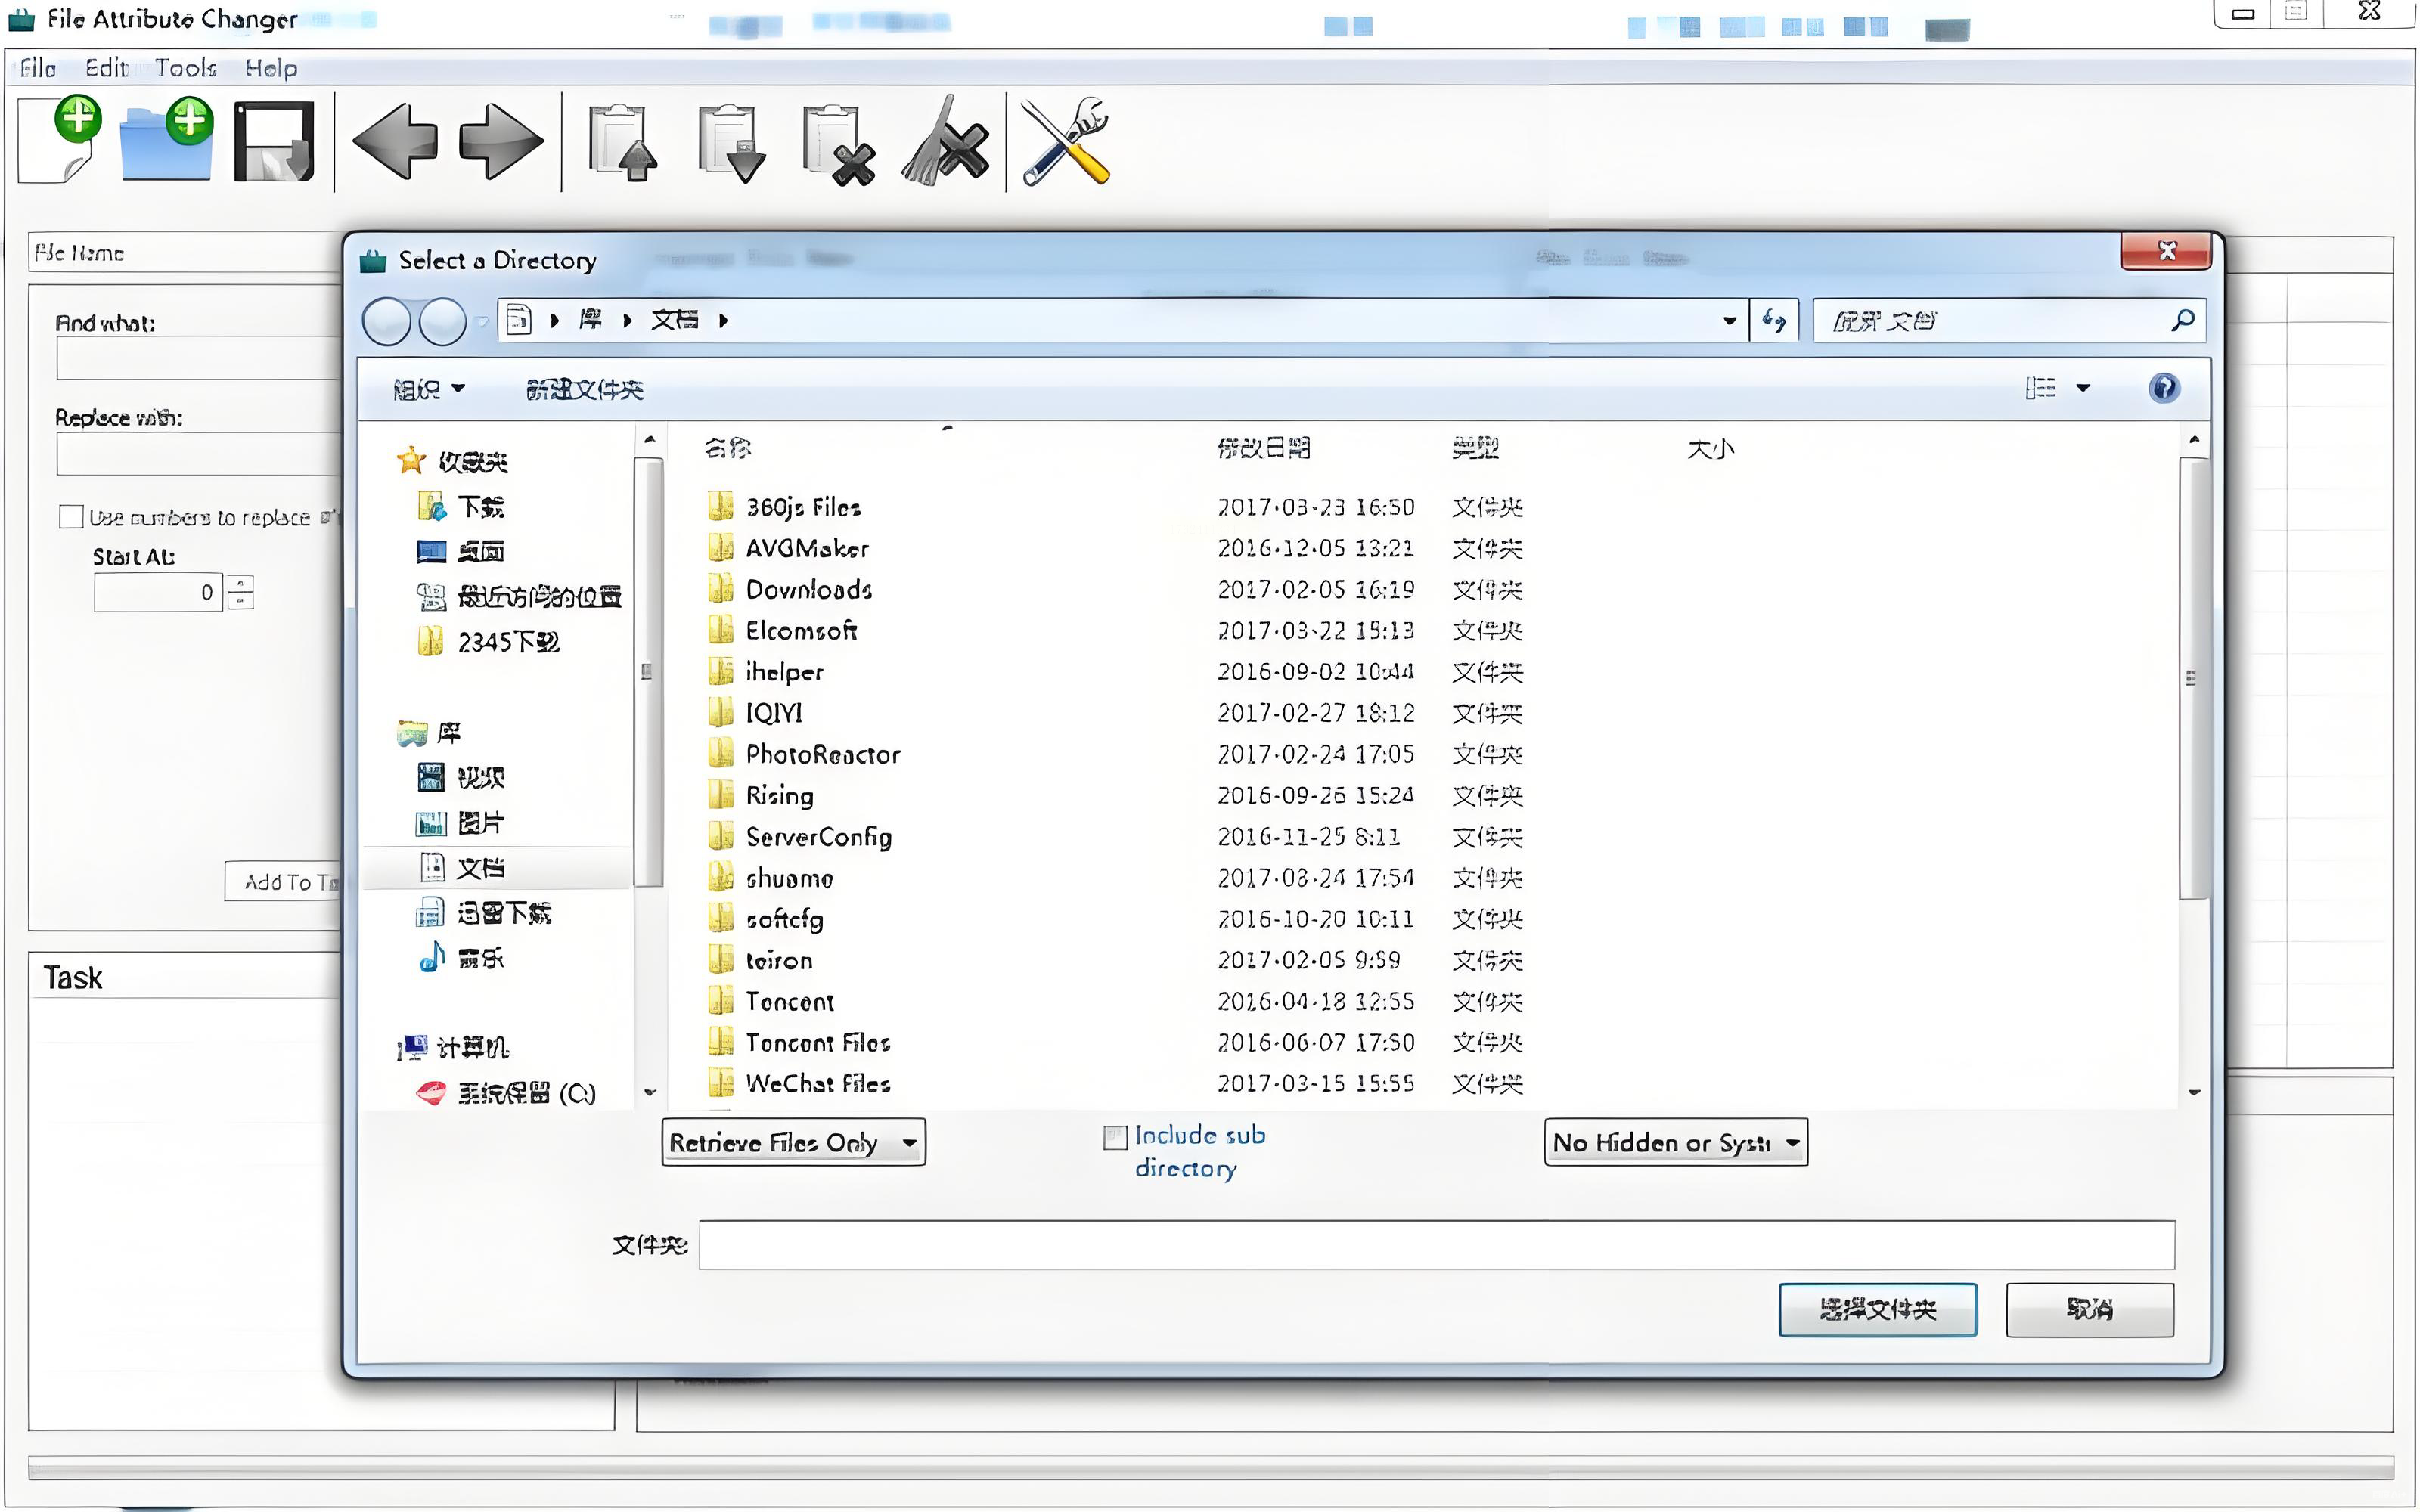The image size is (2420, 1512).
Task: Click the Save floppy disk icon
Action: (273, 141)
